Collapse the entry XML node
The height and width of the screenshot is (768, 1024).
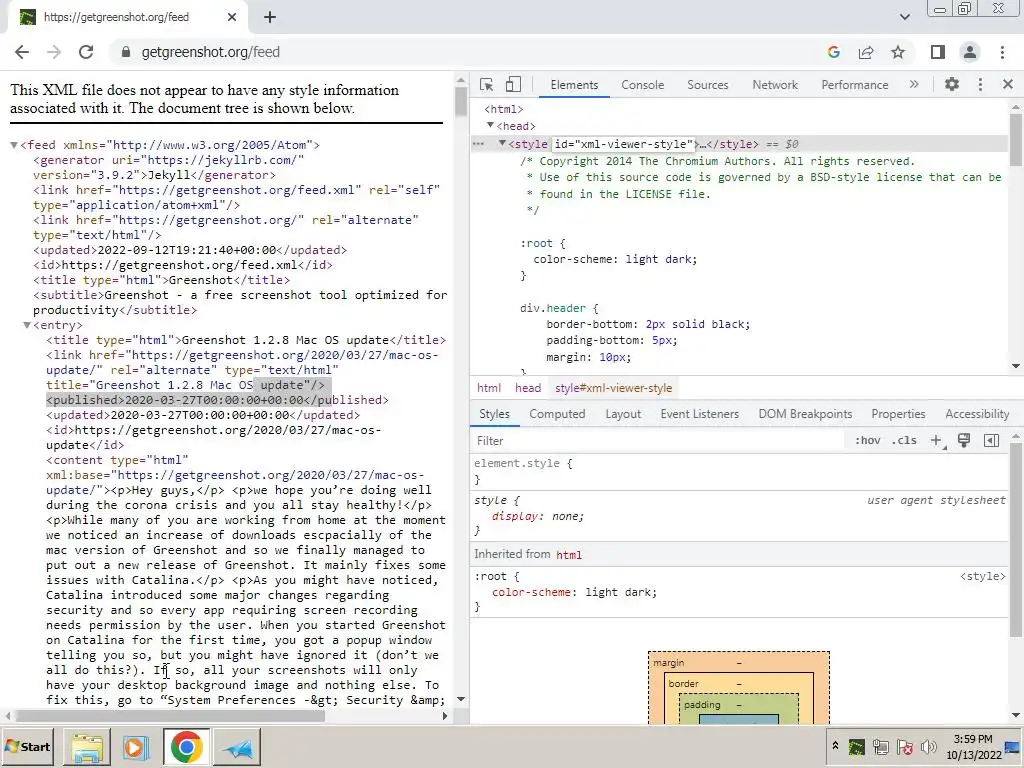point(27,325)
